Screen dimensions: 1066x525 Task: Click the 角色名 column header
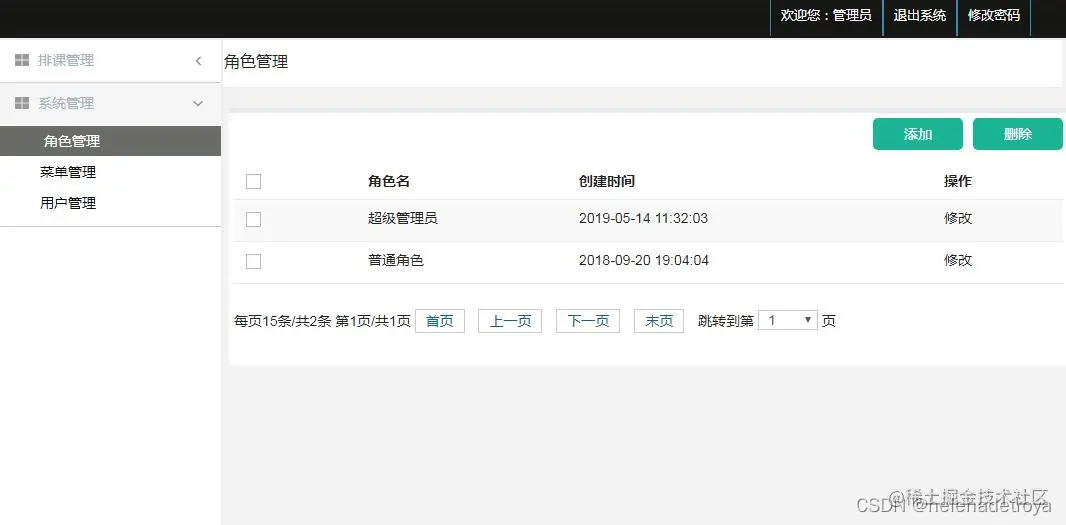(x=389, y=182)
